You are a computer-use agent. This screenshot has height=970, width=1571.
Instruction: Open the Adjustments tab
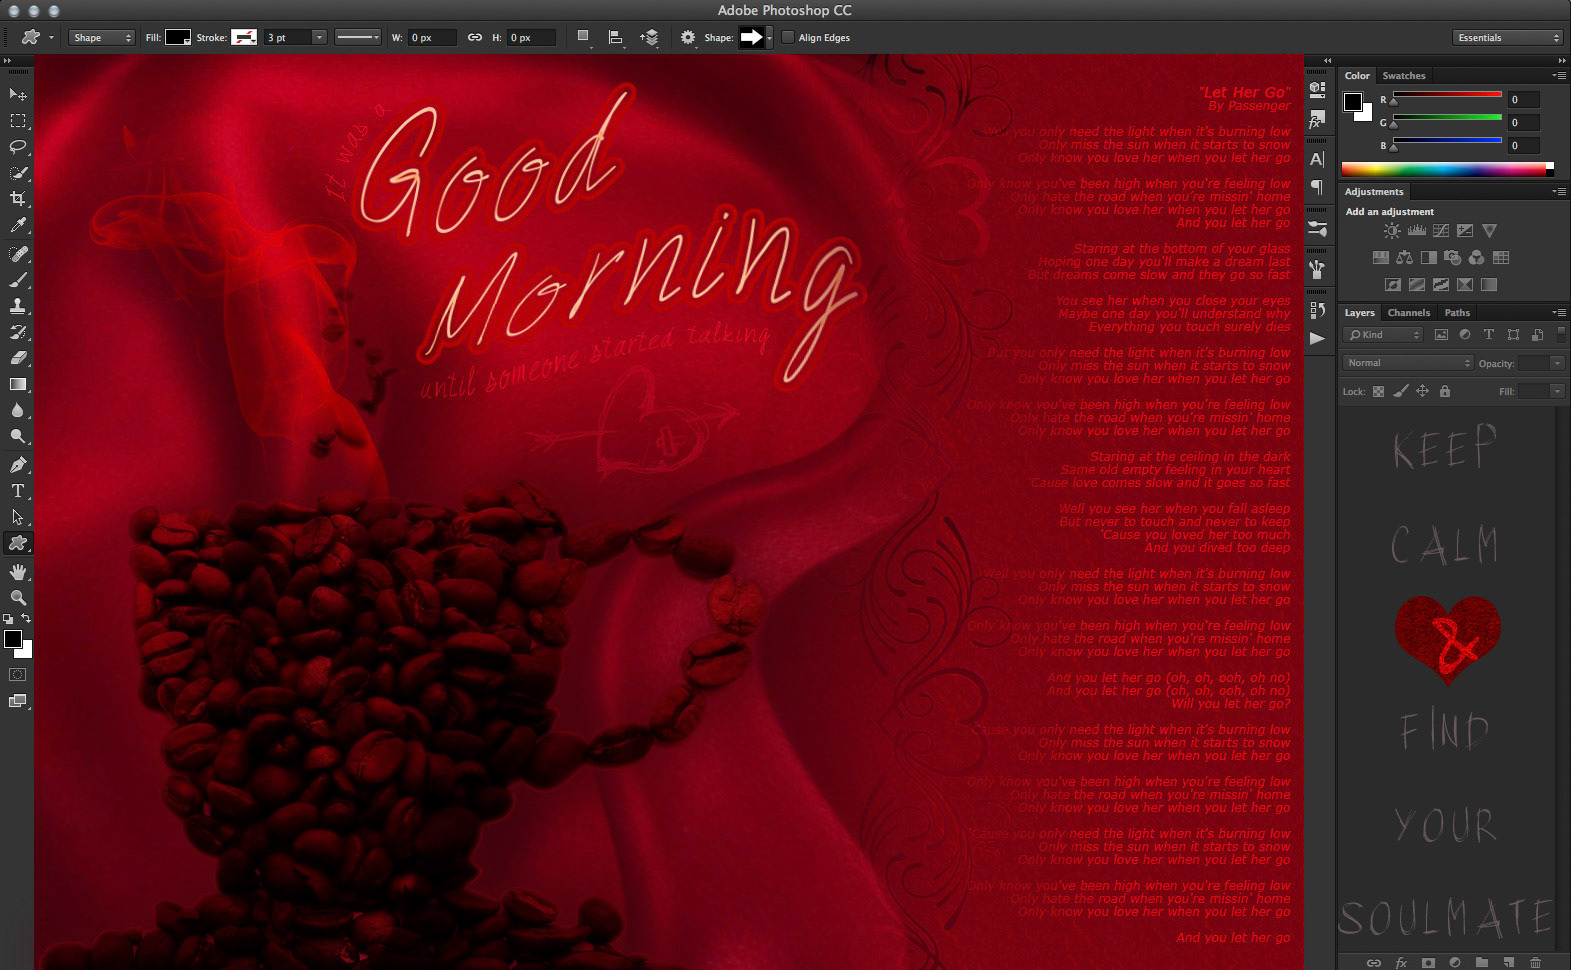1374,192
